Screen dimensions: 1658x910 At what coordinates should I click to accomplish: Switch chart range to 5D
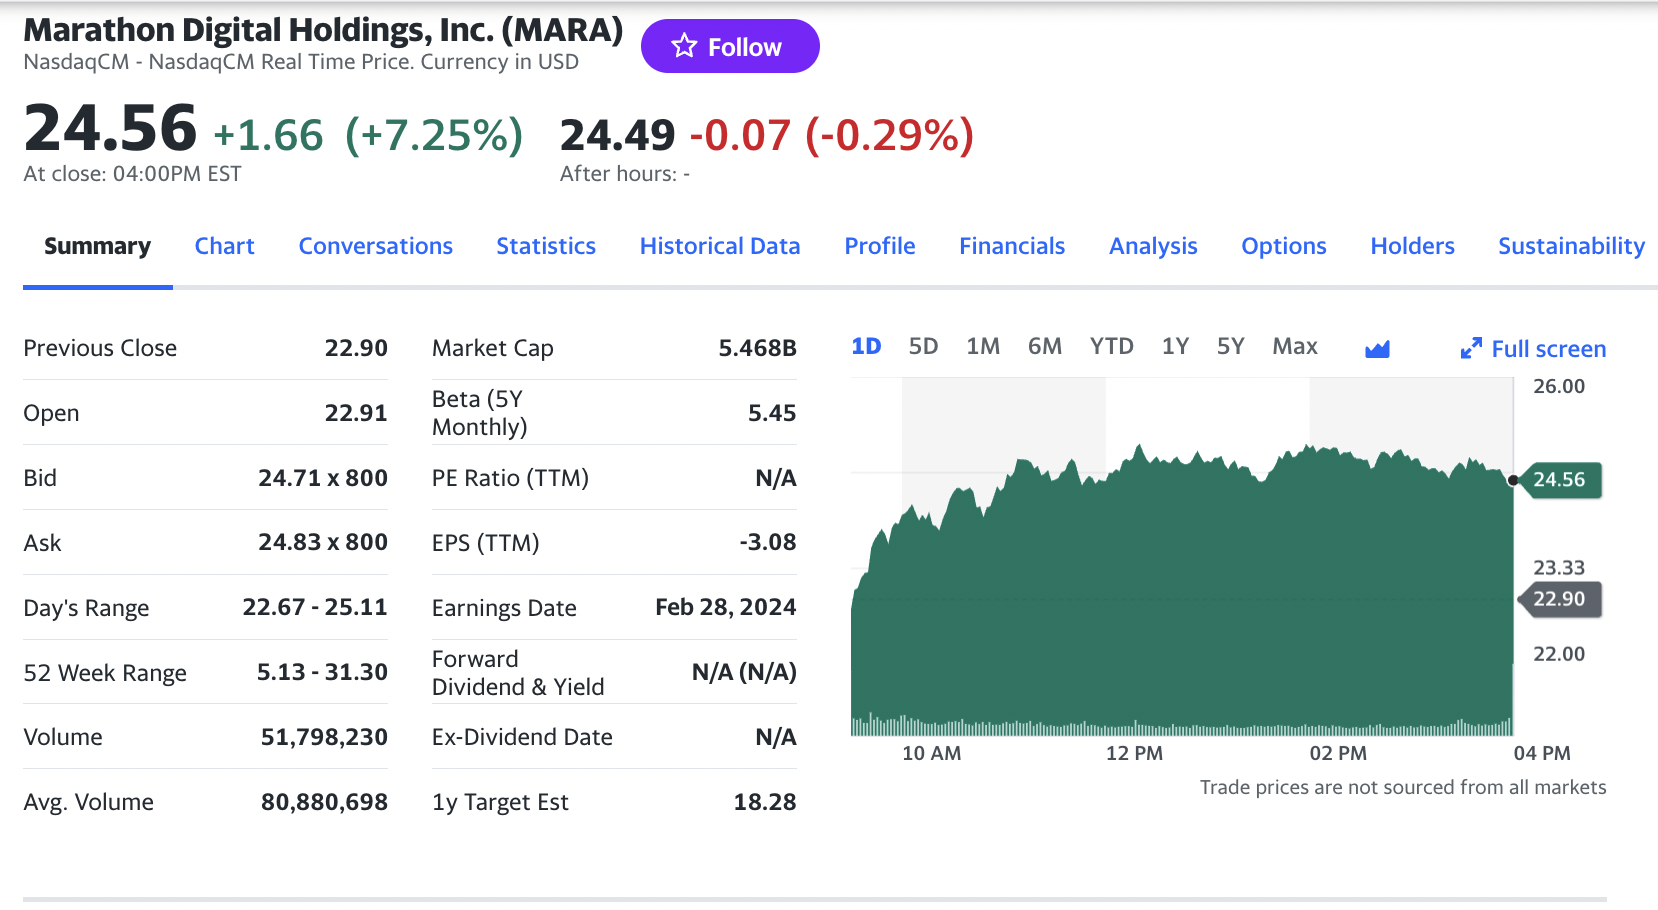pos(923,346)
